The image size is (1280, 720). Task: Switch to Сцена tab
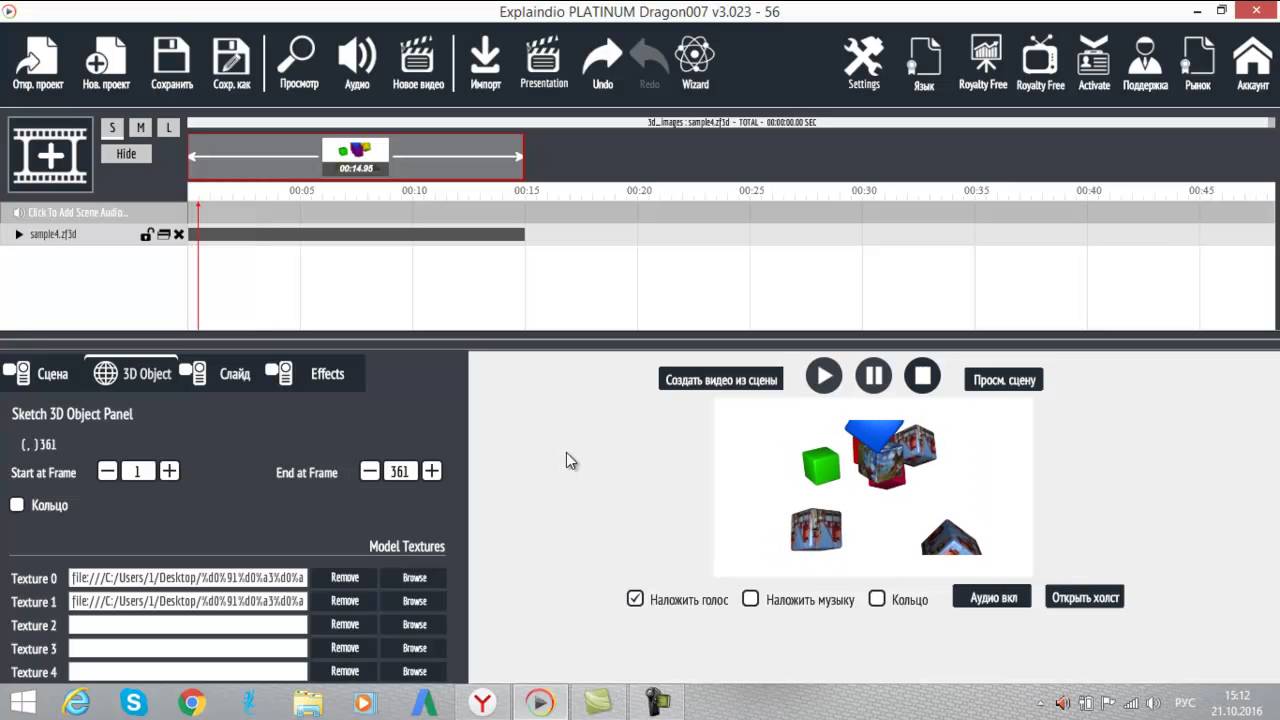point(36,374)
